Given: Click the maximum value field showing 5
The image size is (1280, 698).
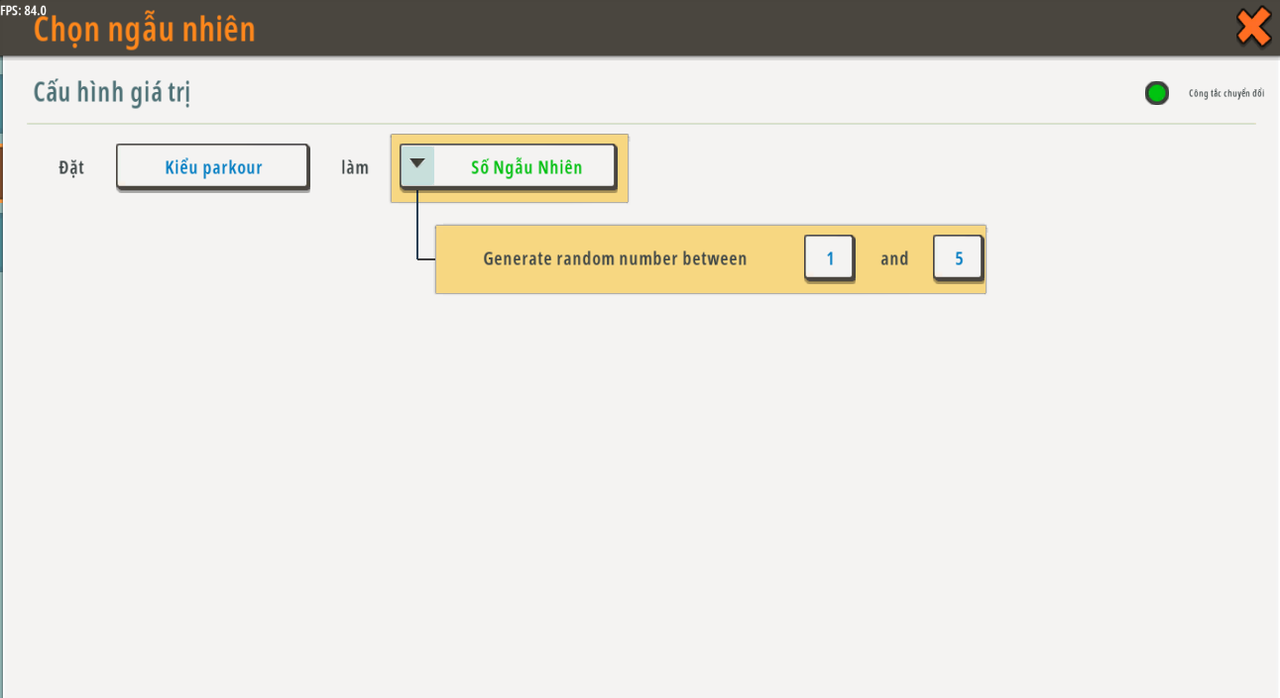Looking at the screenshot, I should [x=958, y=259].
